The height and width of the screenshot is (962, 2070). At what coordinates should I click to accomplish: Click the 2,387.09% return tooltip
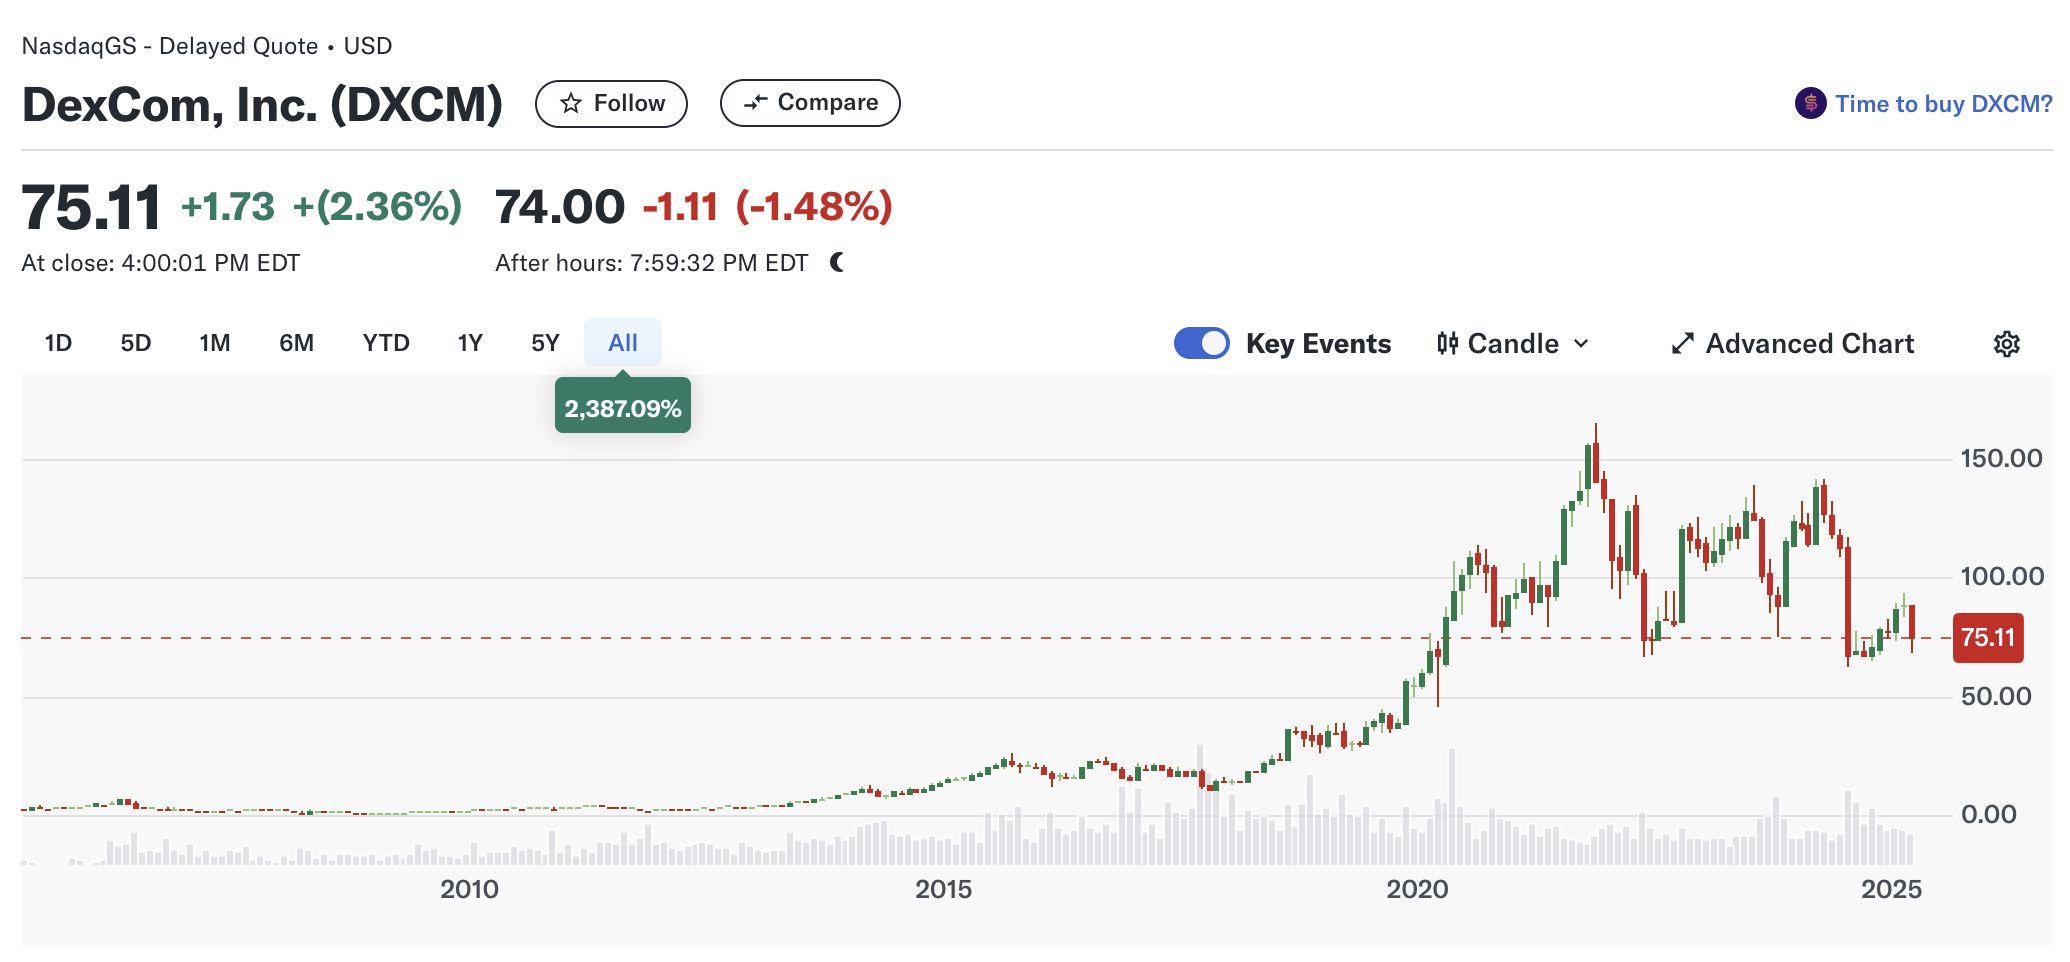(623, 407)
